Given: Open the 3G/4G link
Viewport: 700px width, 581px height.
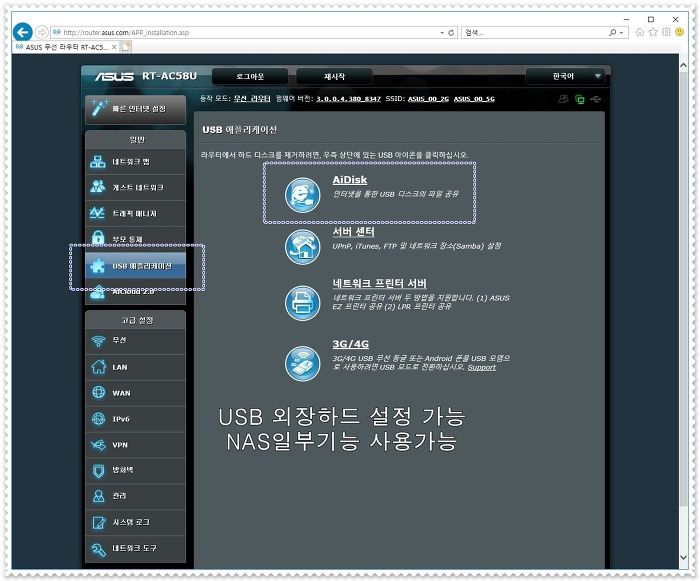Looking at the screenshot, I should (350, 344).
